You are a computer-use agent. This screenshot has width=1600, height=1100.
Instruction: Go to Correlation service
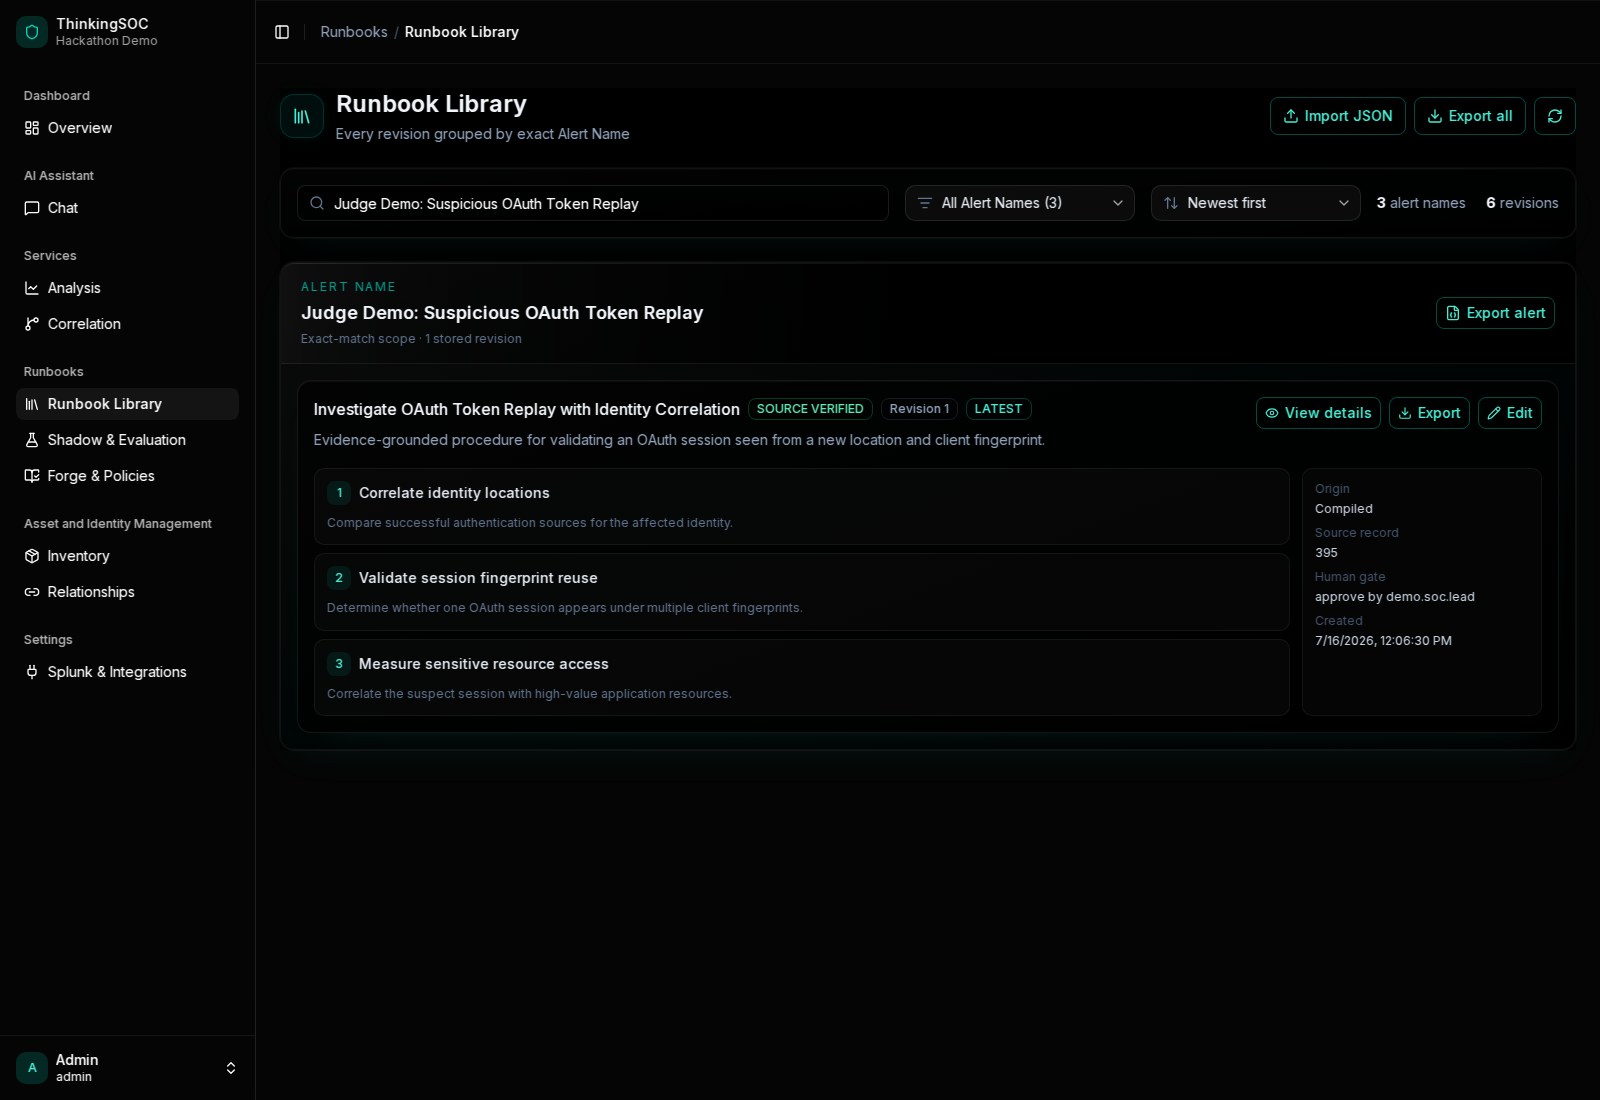point(128,324)
